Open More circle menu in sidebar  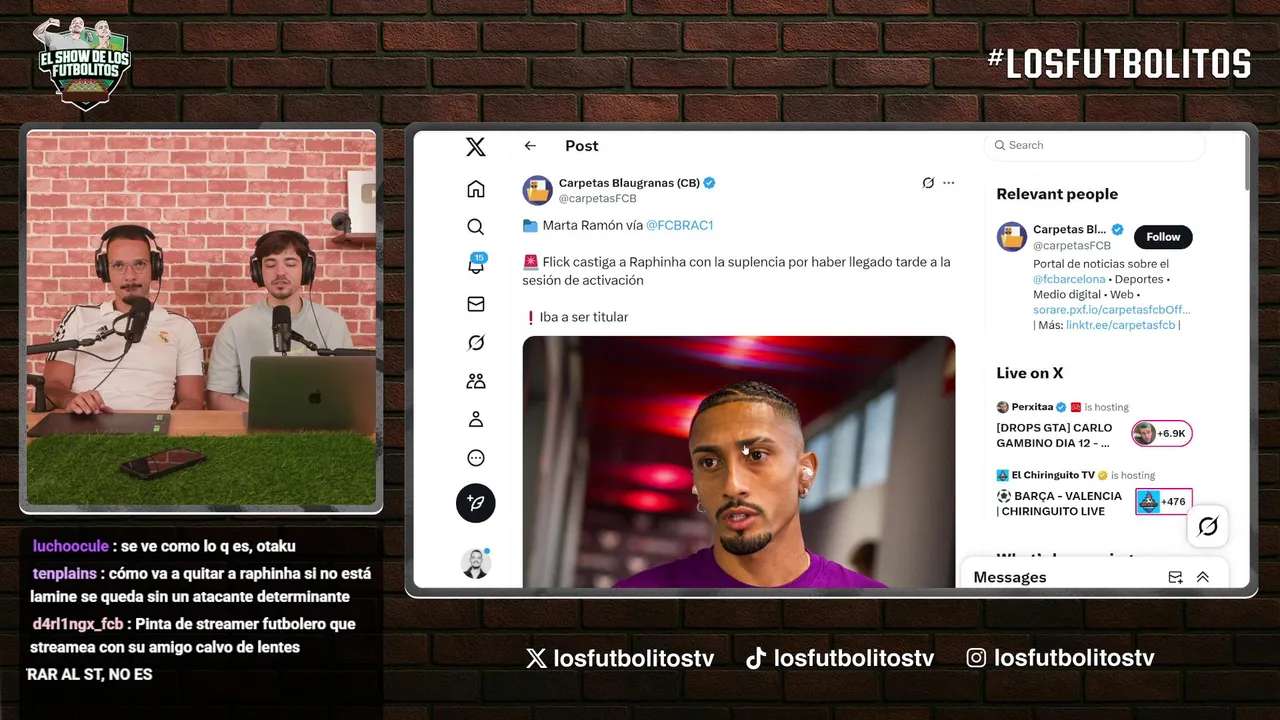476,458
